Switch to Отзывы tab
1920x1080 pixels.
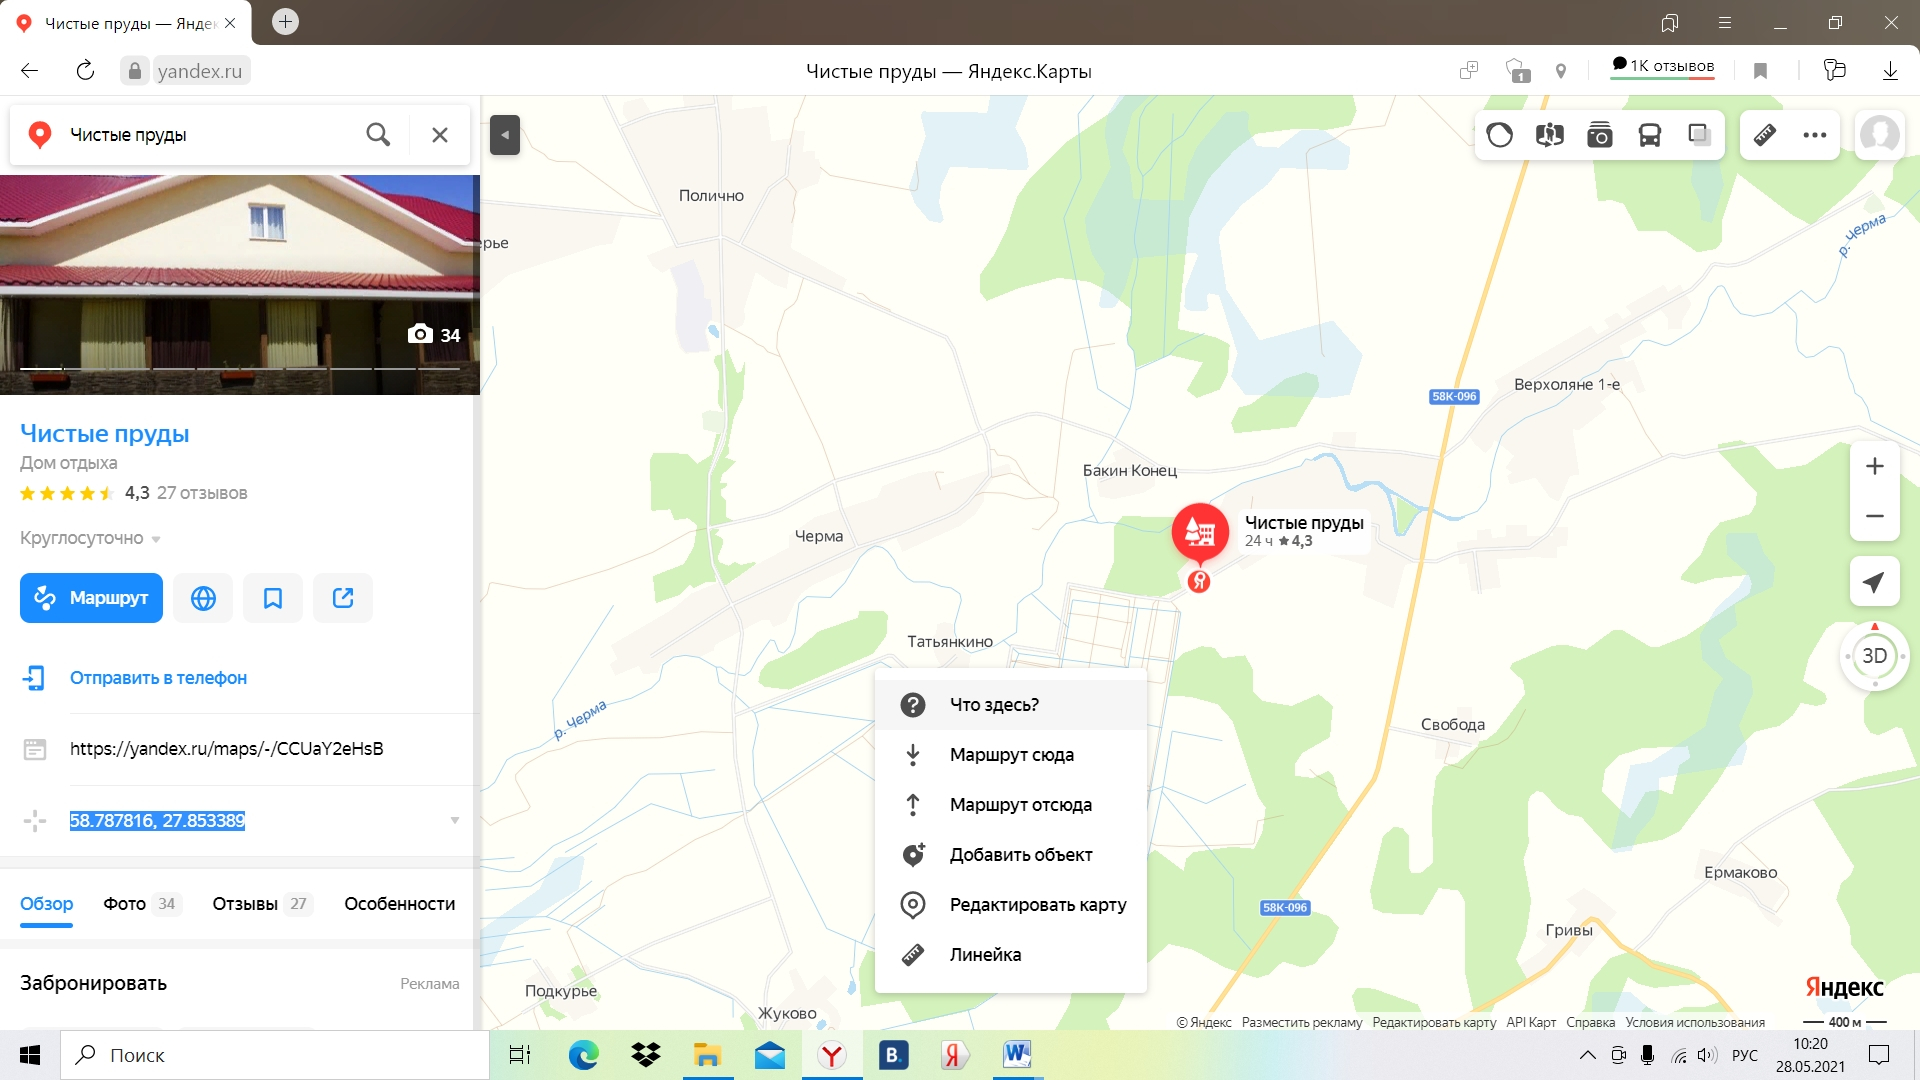point(245,904)
